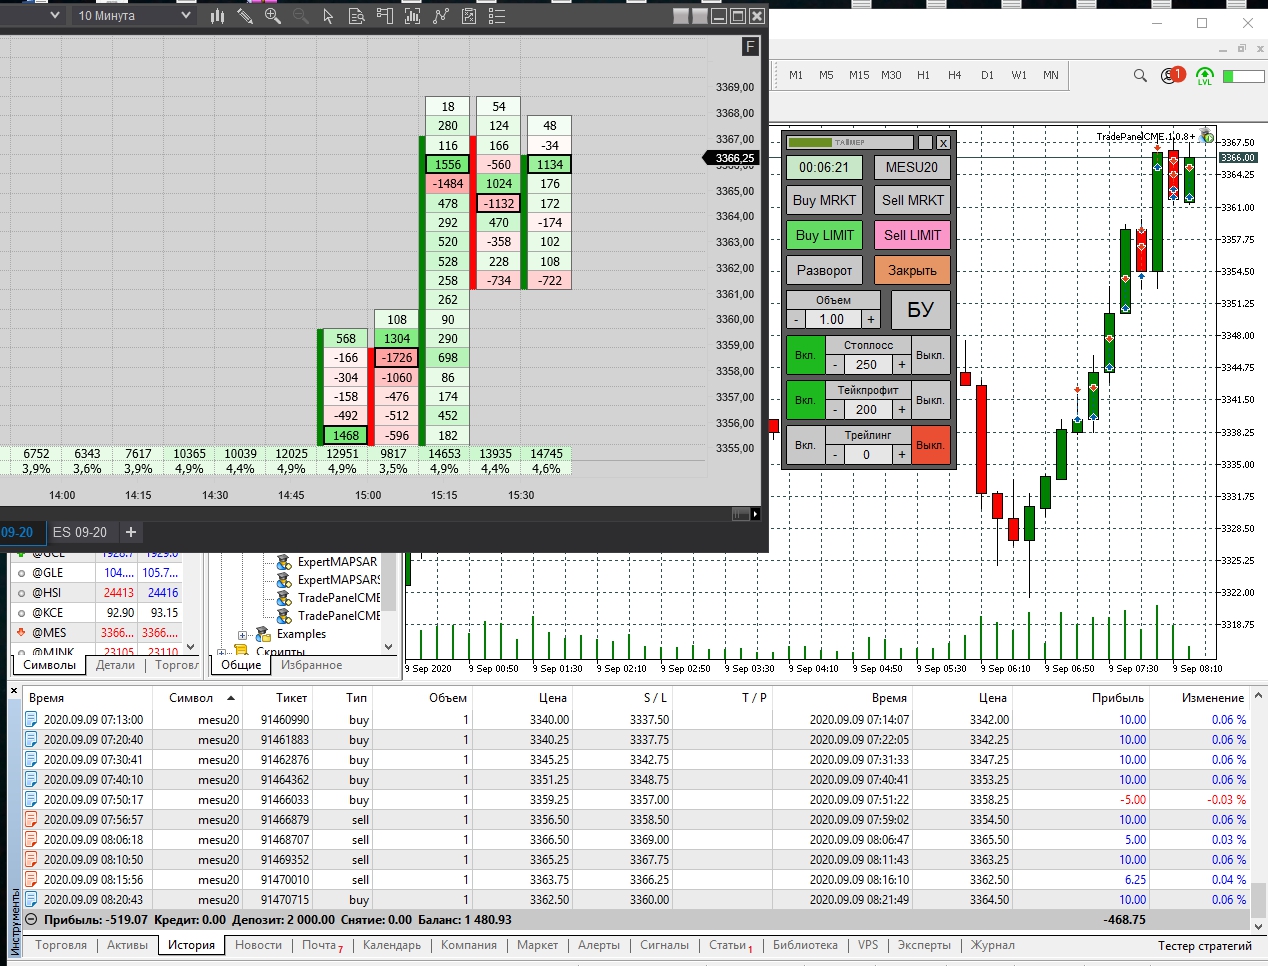Open the MESU20 symbol selector
Image resolution: width=1268 pixels, height=966 pixels.
point(912,167)
